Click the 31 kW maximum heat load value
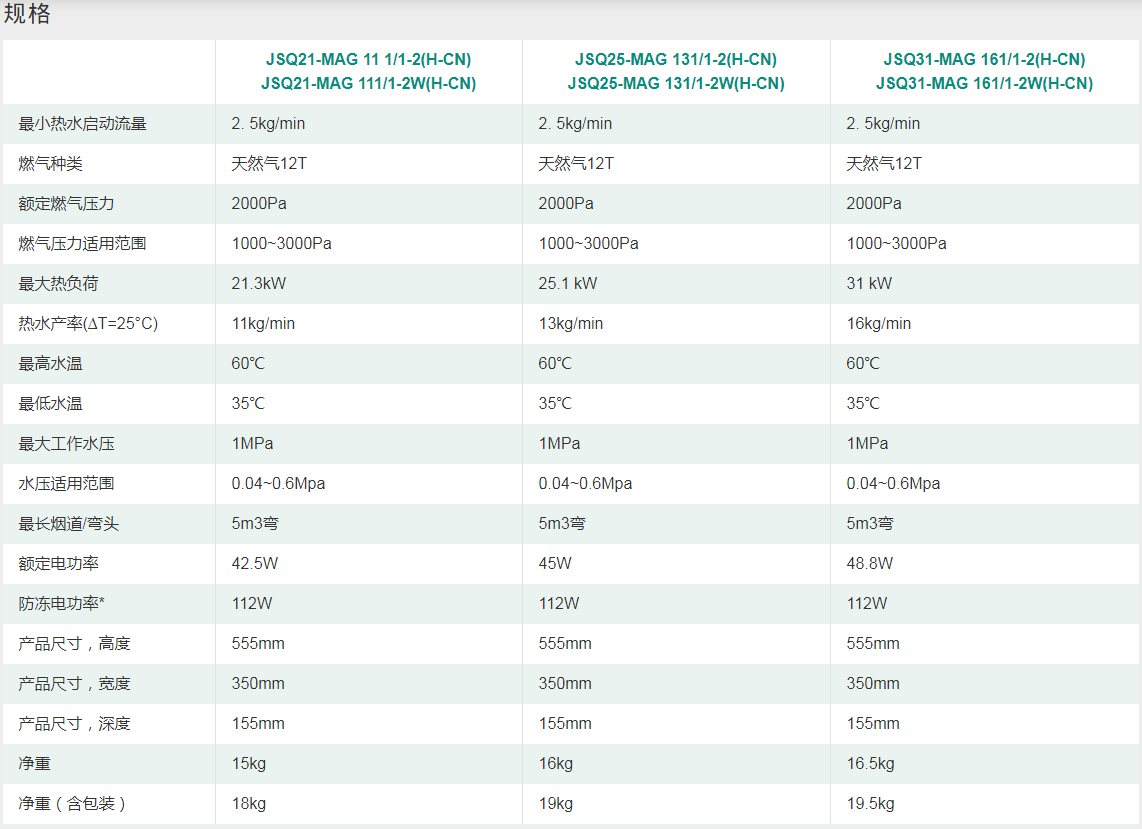This screenshot has width=1142, height=829. tap(869, 284)
